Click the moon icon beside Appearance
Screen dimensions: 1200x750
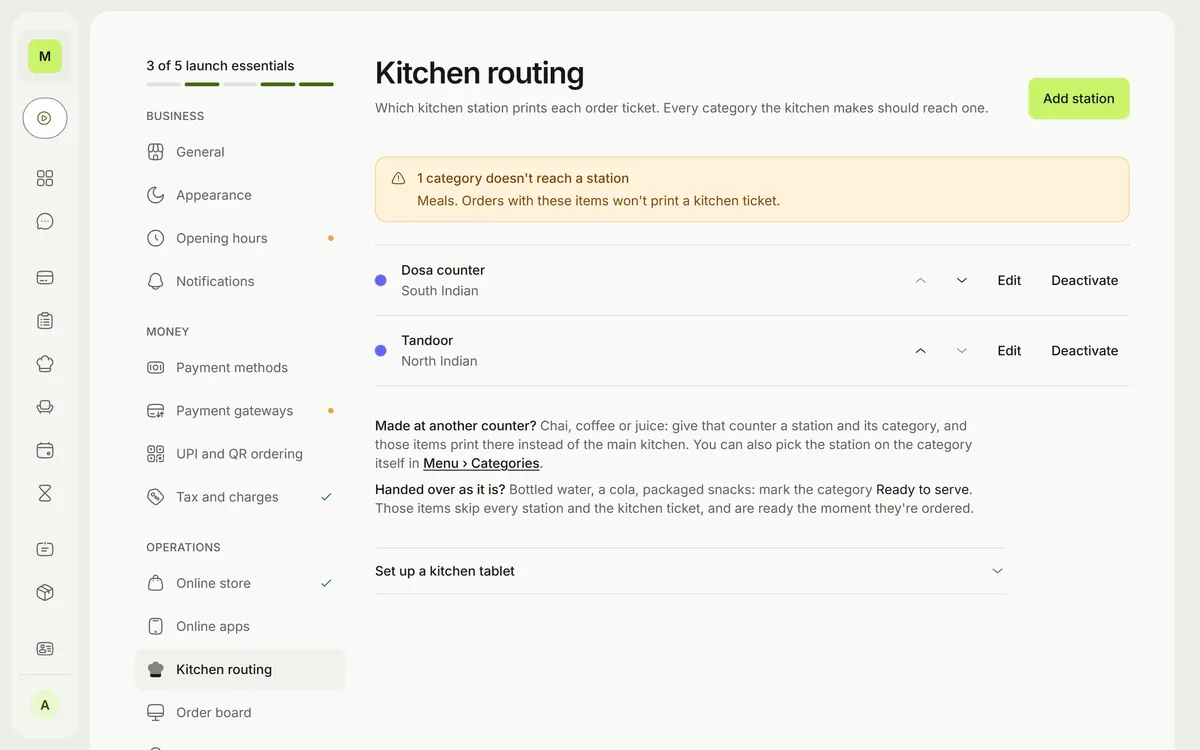coord(155,195)
